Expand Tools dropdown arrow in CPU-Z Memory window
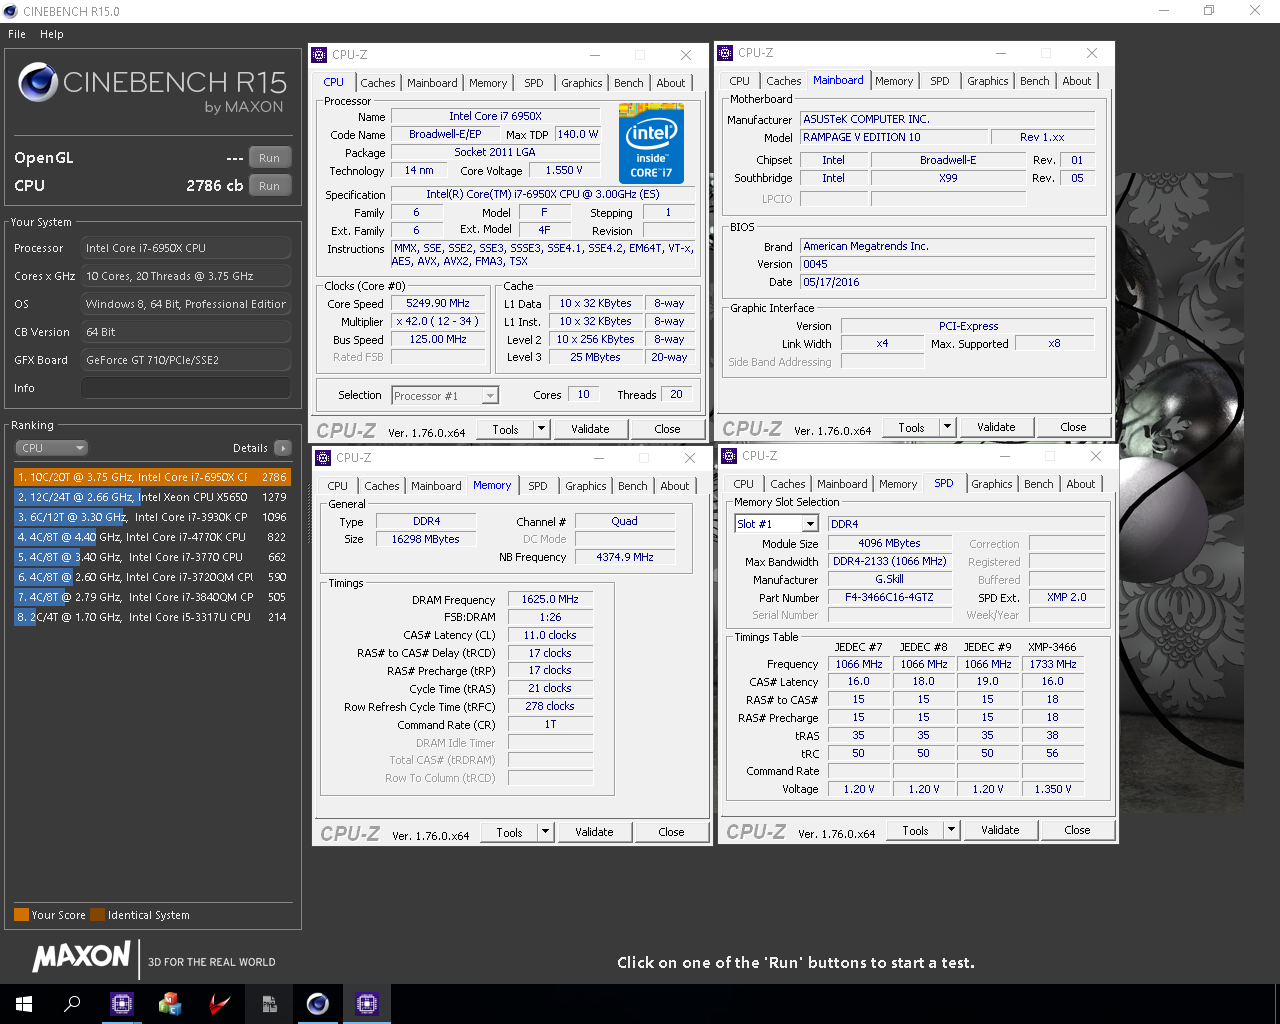Viewport: 1280px width, 1024px height. [x=546, y=832]
